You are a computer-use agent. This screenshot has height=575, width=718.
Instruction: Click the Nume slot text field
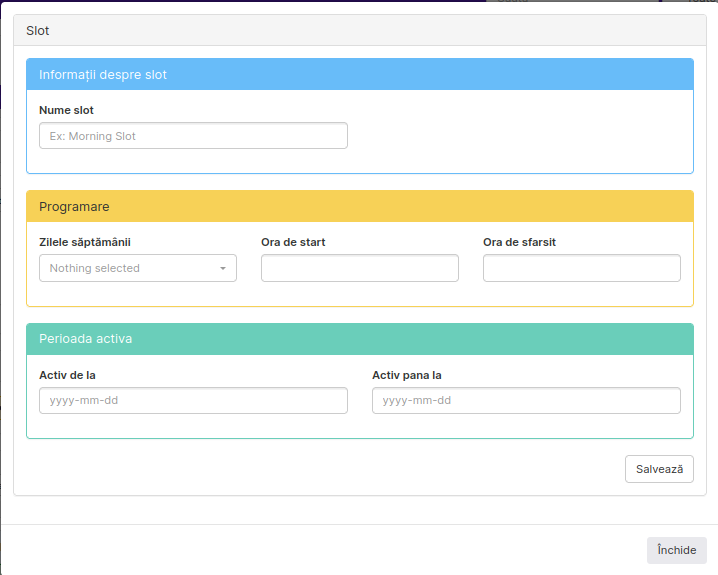(x=193, y=136)
